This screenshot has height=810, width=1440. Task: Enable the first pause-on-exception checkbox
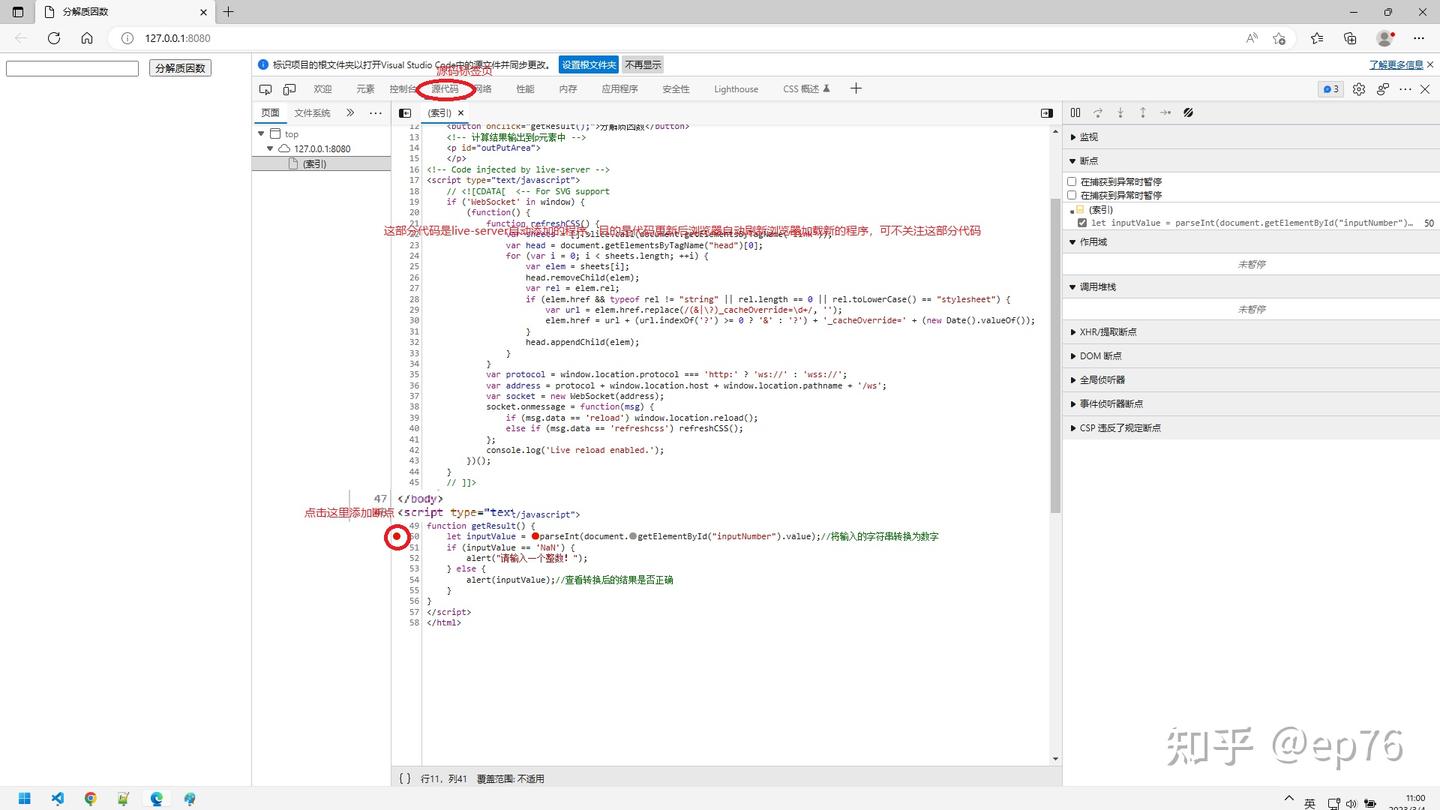coord(1072,182)
